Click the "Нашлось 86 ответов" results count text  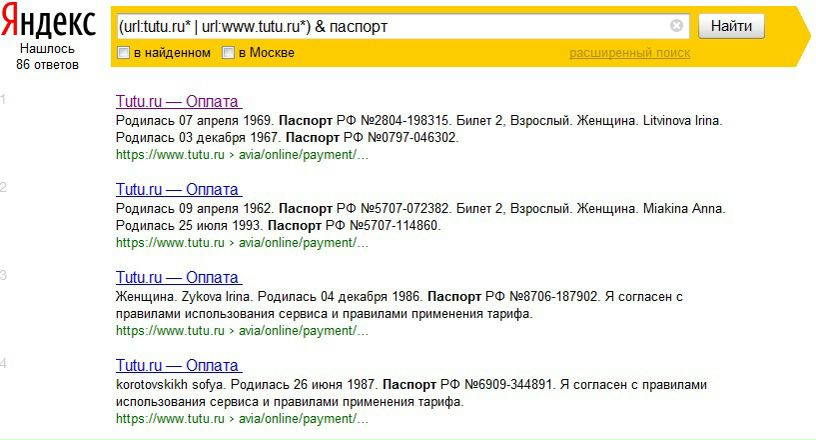point(47,57)
